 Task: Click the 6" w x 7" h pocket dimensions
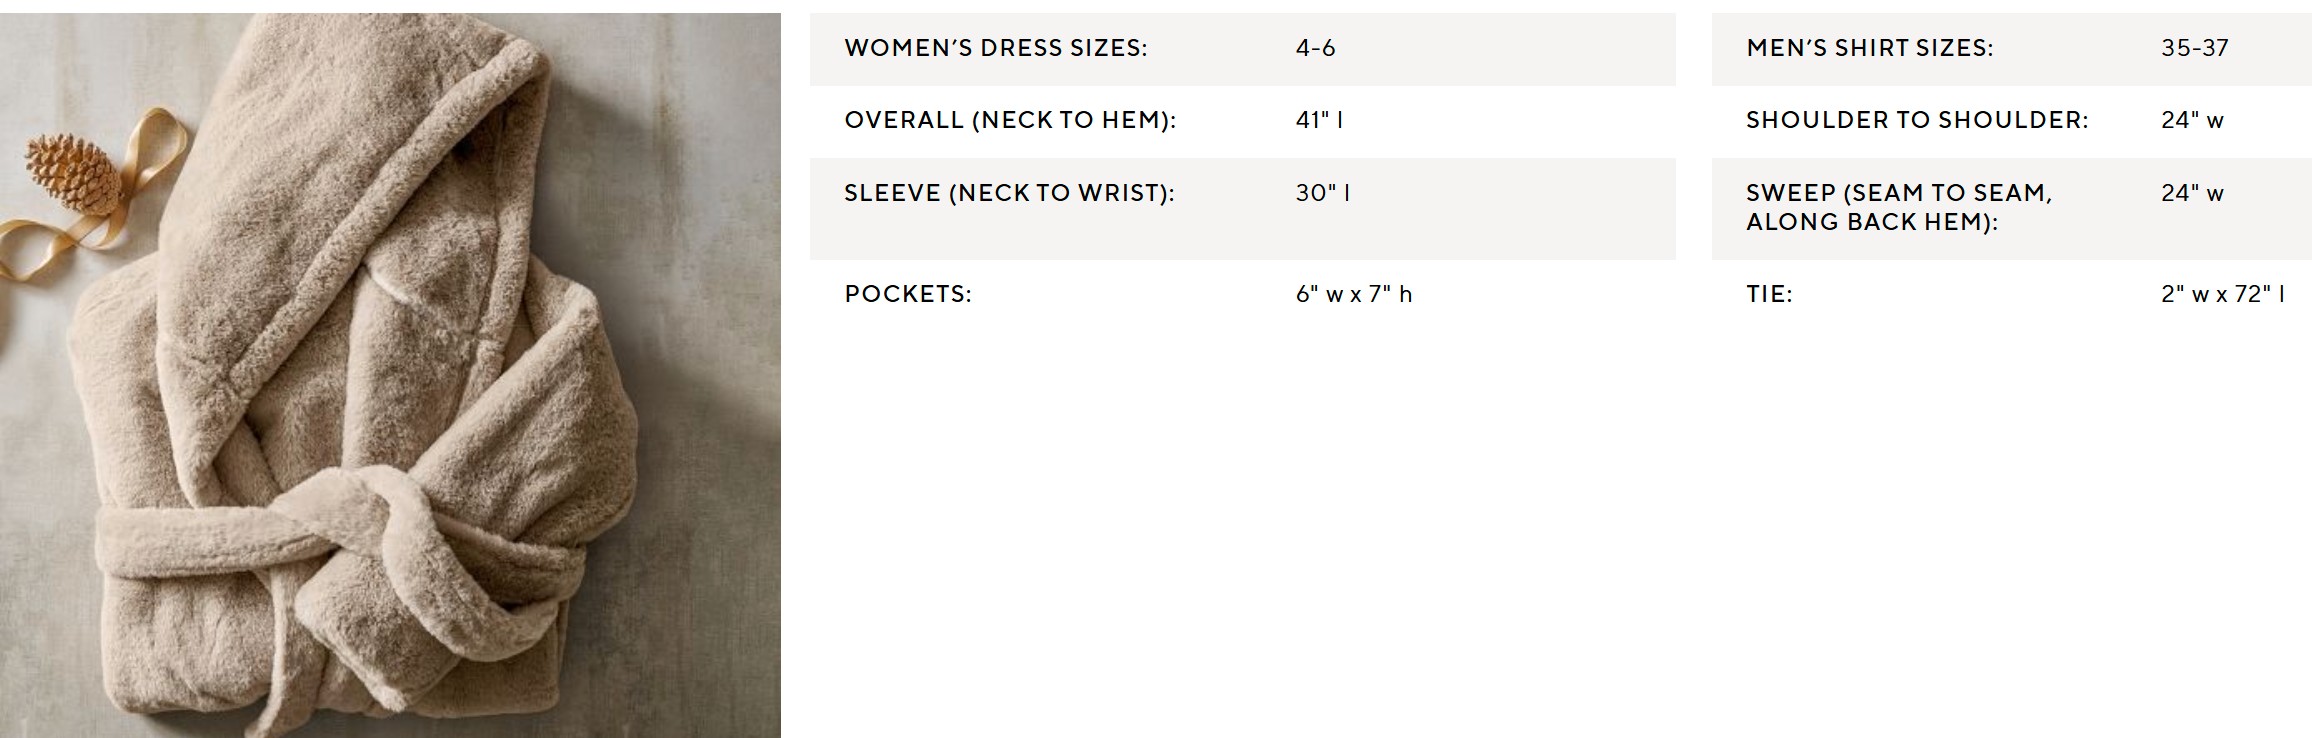click(x=1353, y=294)
